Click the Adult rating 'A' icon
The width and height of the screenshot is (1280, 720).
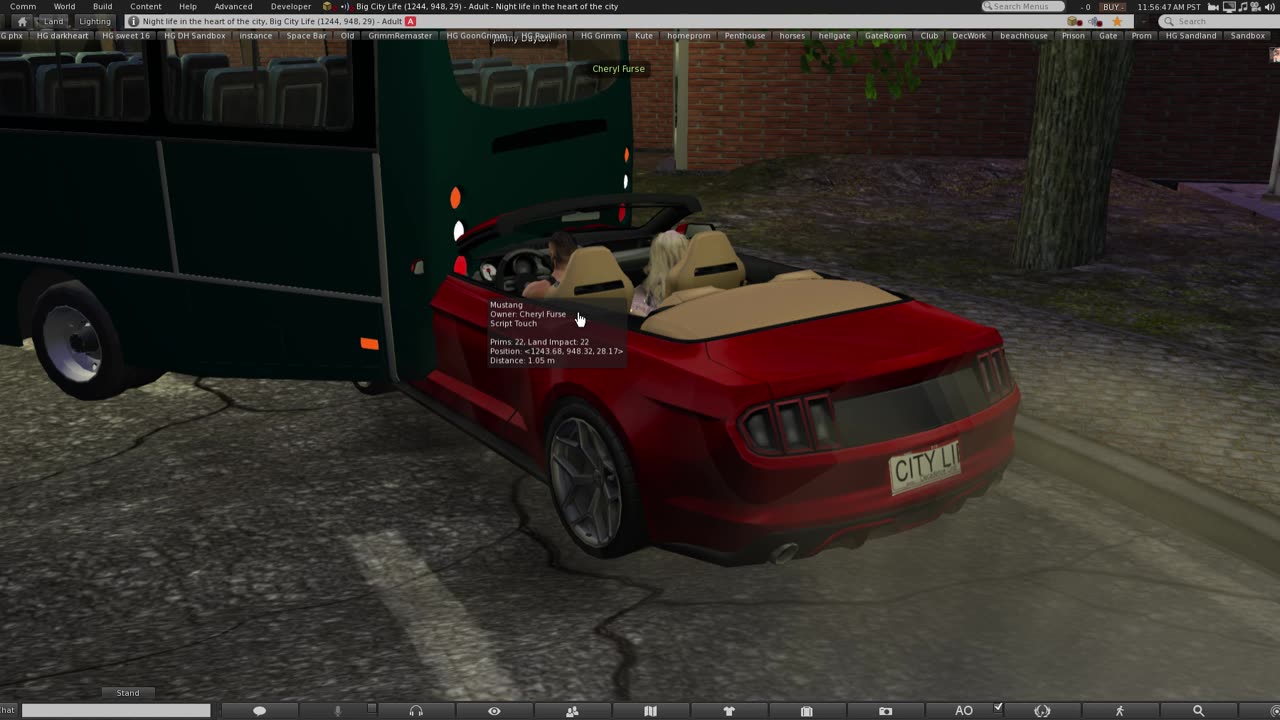pos(410,21)
